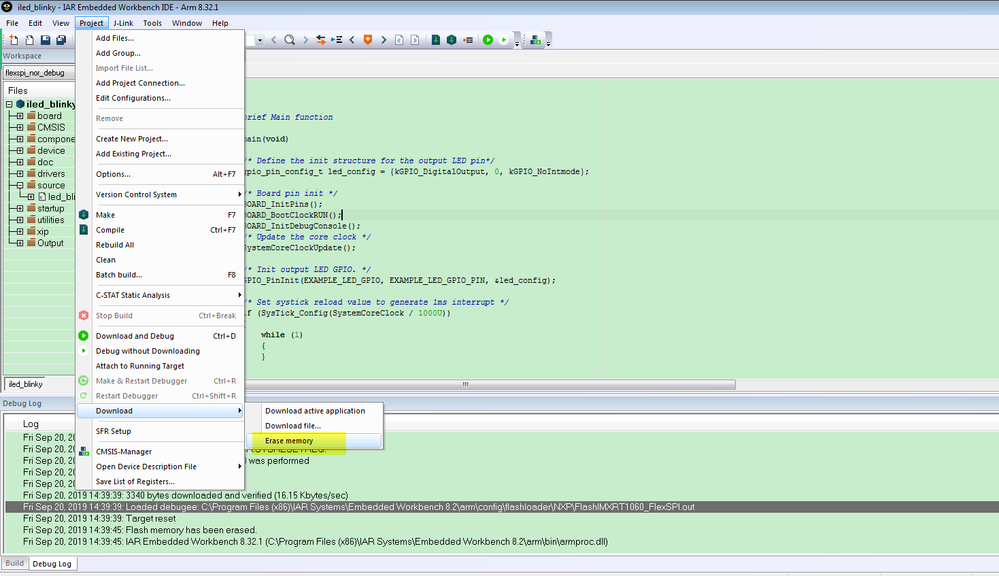Click the Toggle Breakpoint toolbar icon
The height and width of the screenshot is (576, 999).
(468, 40)
